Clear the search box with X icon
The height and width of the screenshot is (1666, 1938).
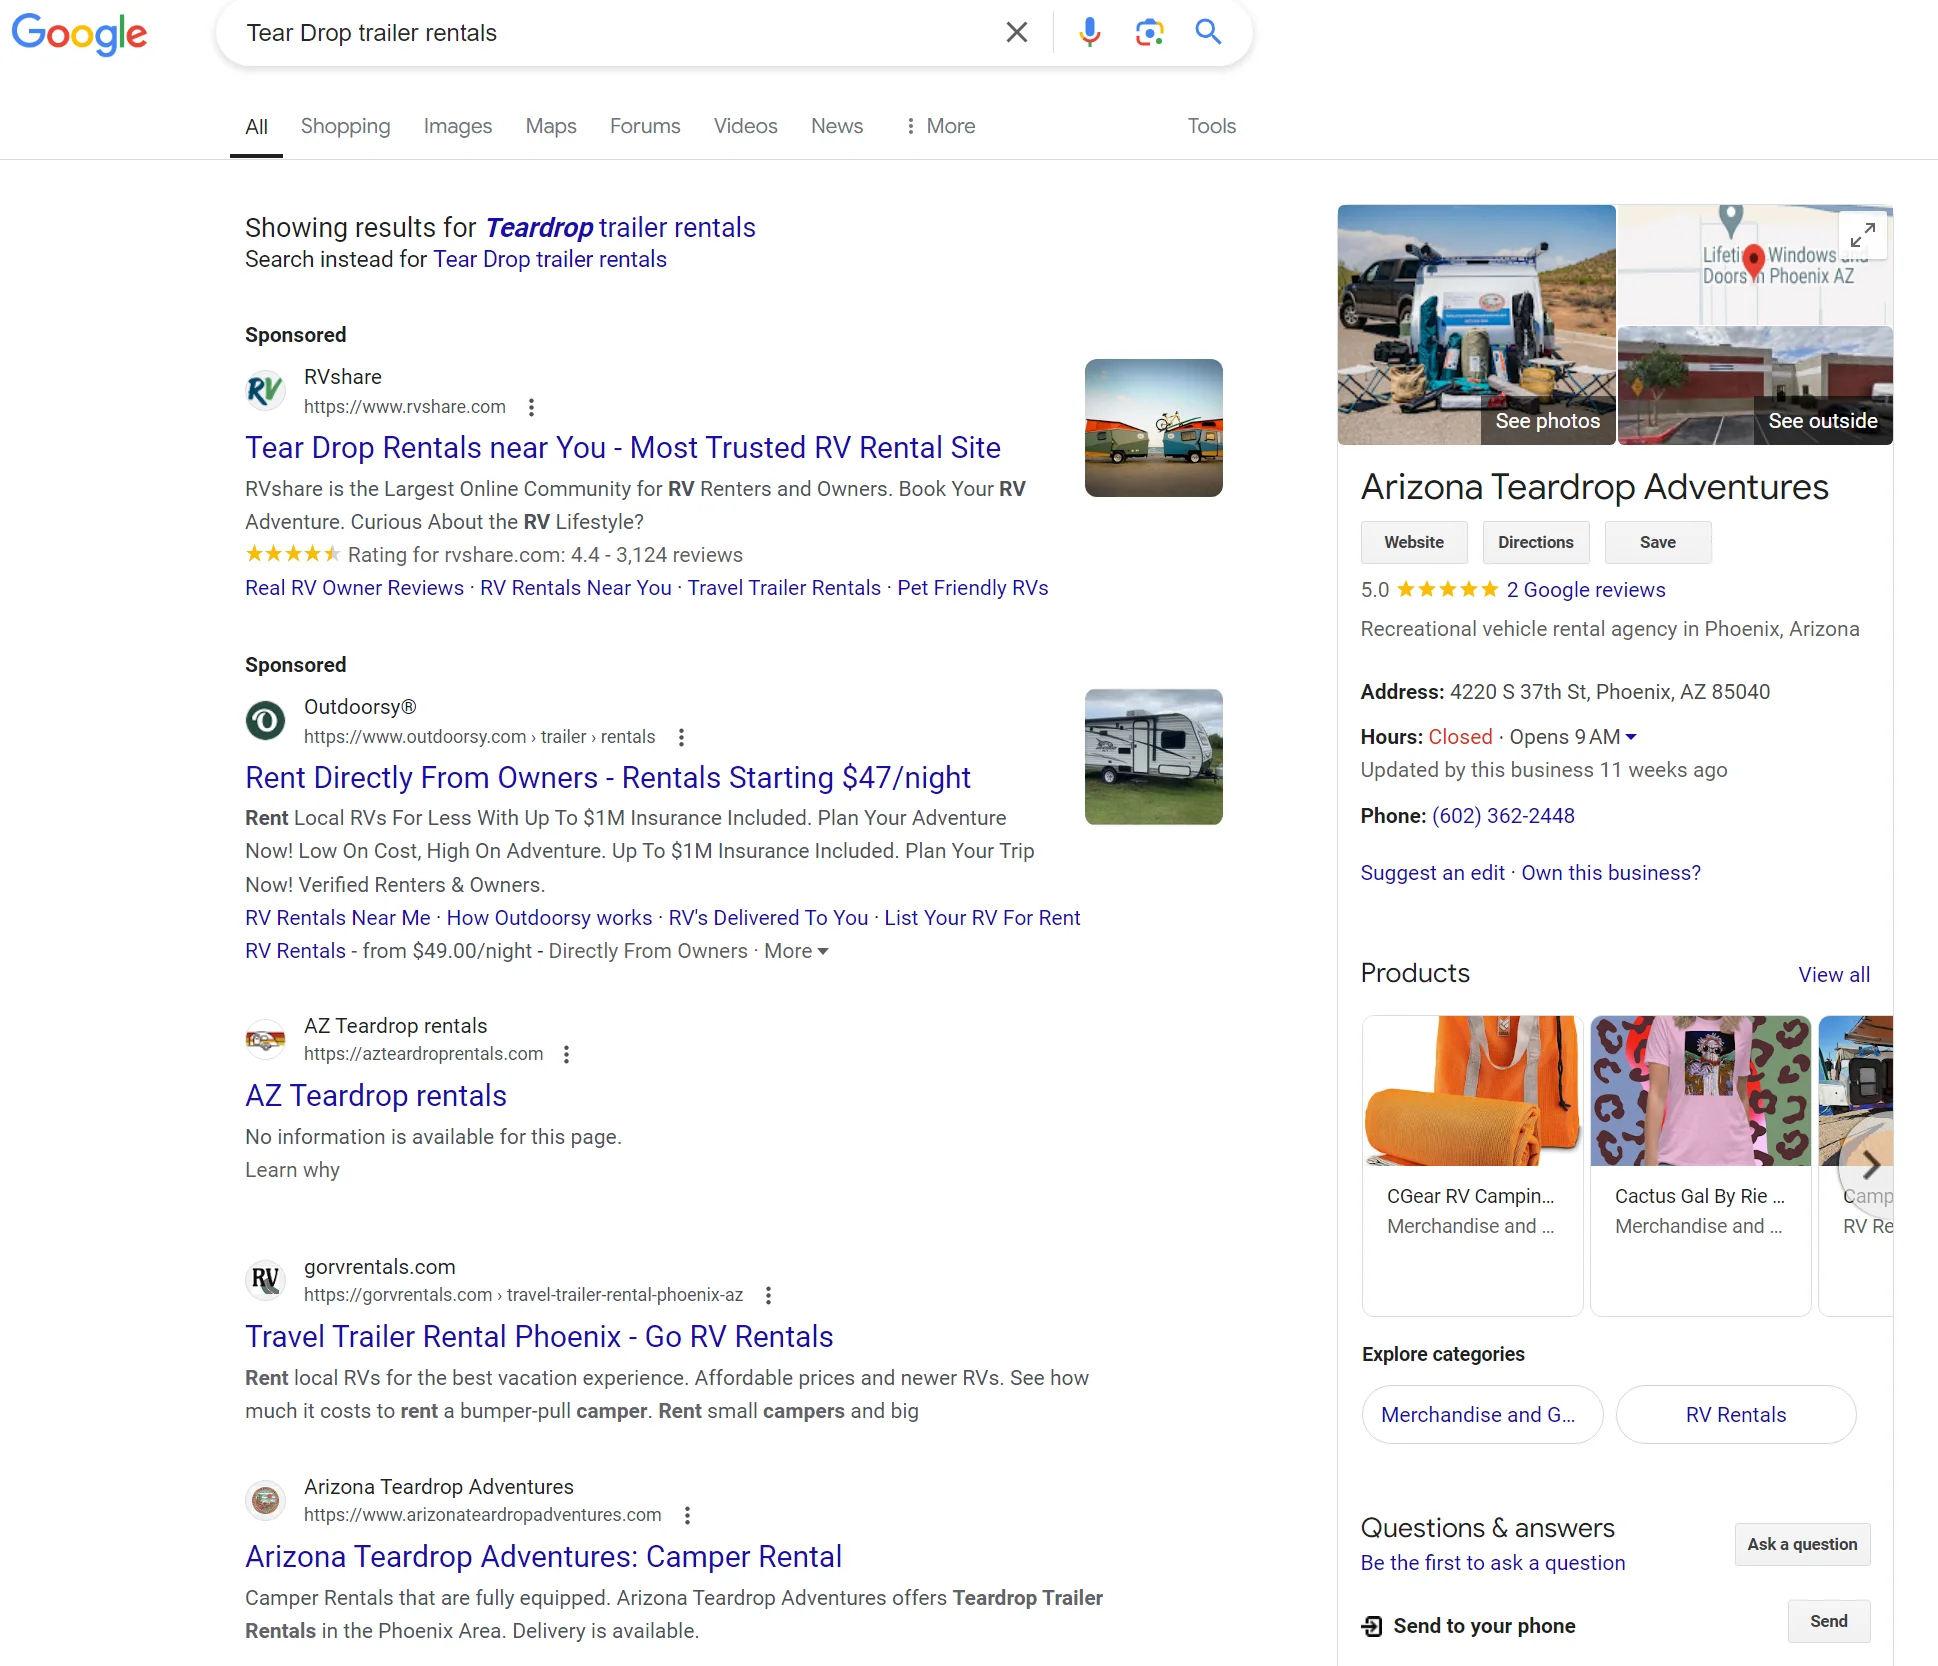tap(1016, 32)
